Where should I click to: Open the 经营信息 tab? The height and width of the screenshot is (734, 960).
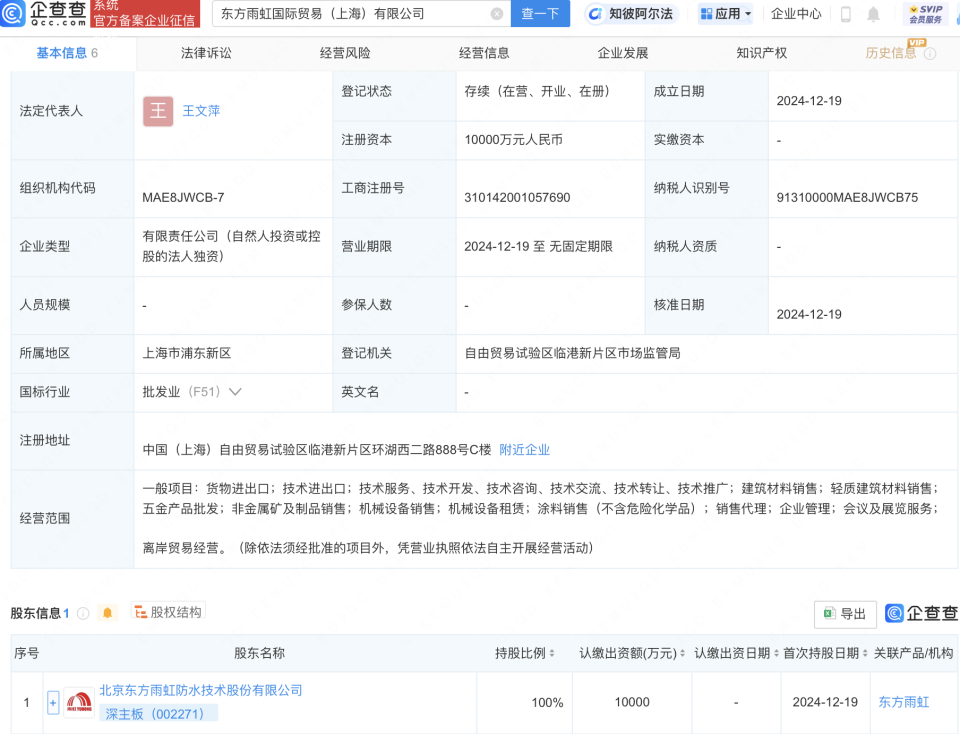click(484, 53)
